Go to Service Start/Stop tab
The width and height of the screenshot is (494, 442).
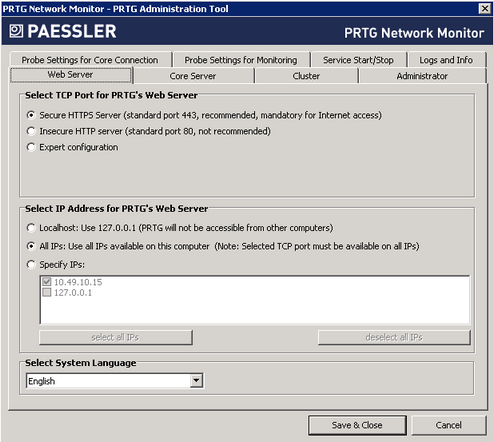click(358, 60)
